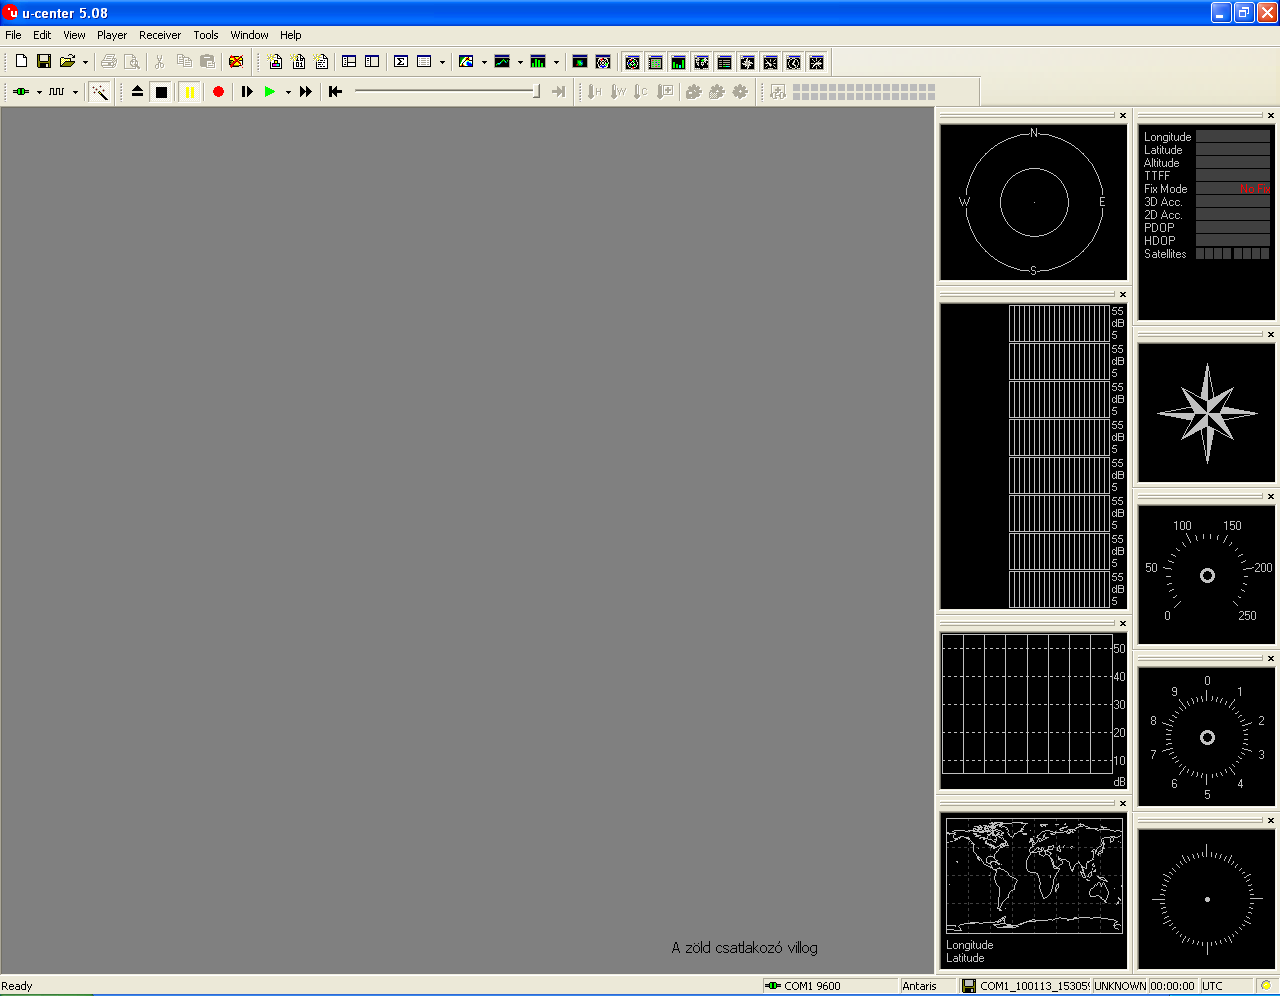Toggle the docked sky view window button

632,62
